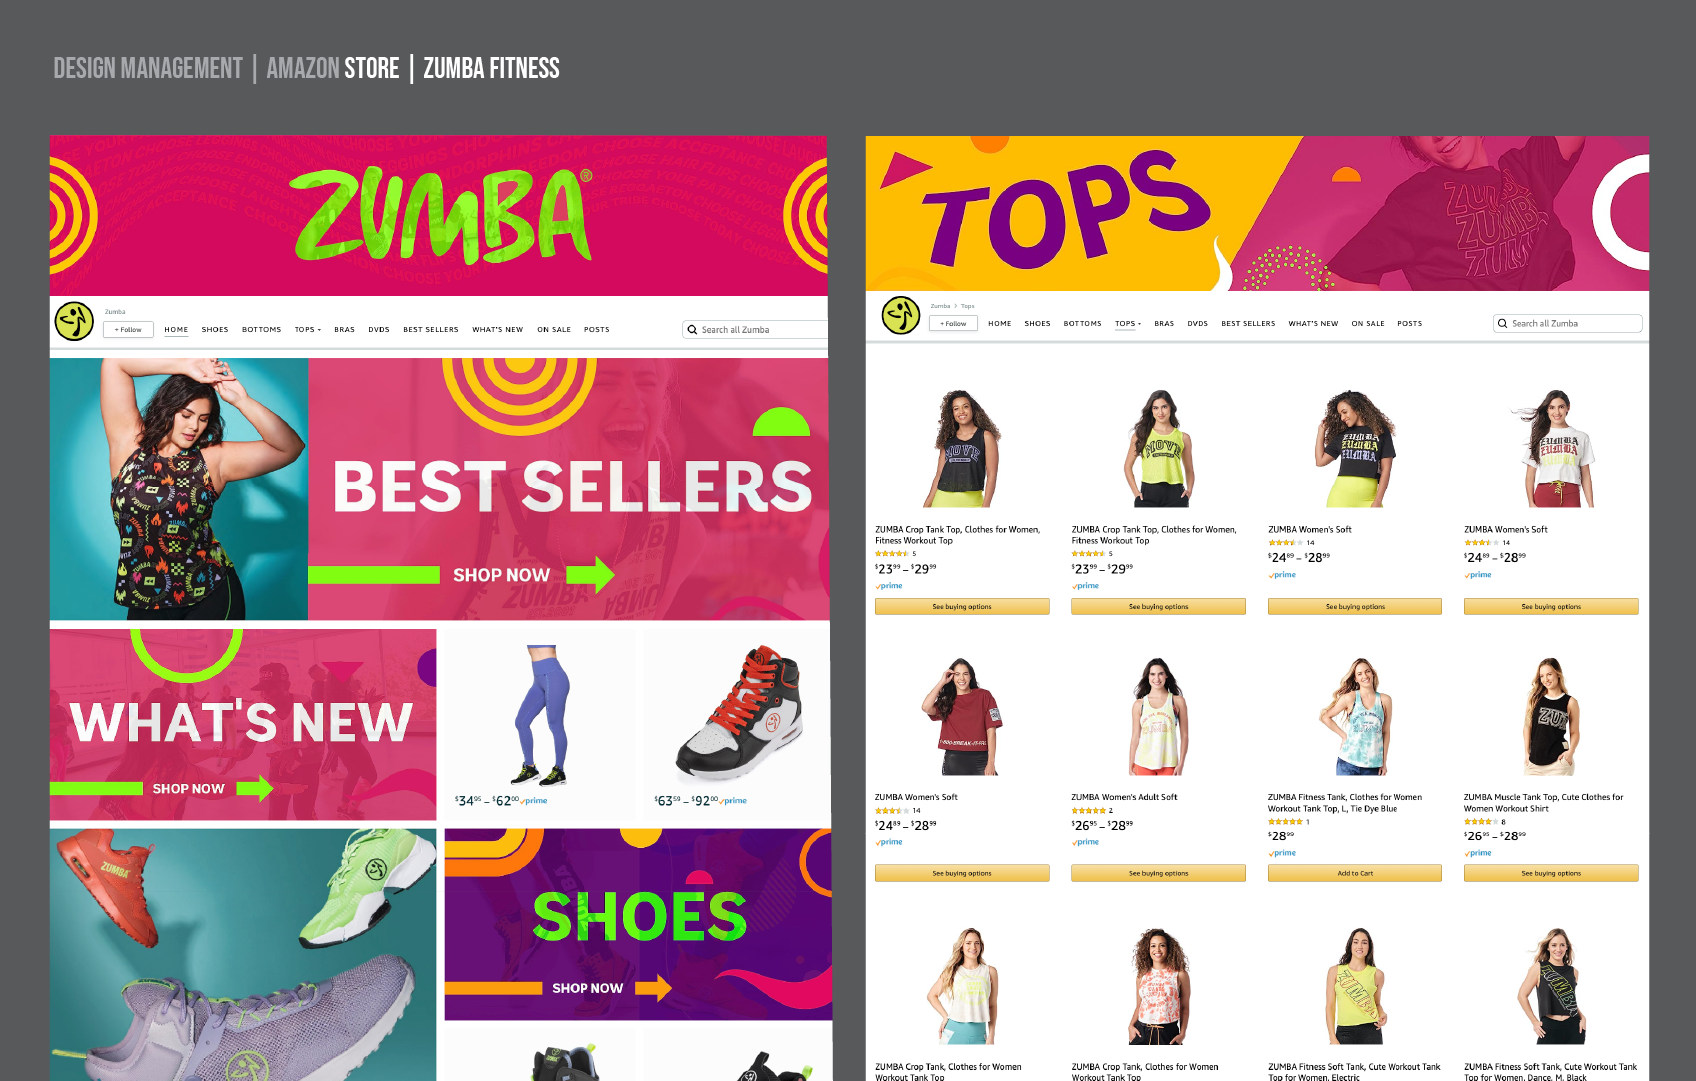Click See buying options under first crop tank
Image resolution: width=1696 pixels, height=1081 pixels.
click(x=962, y=606)
